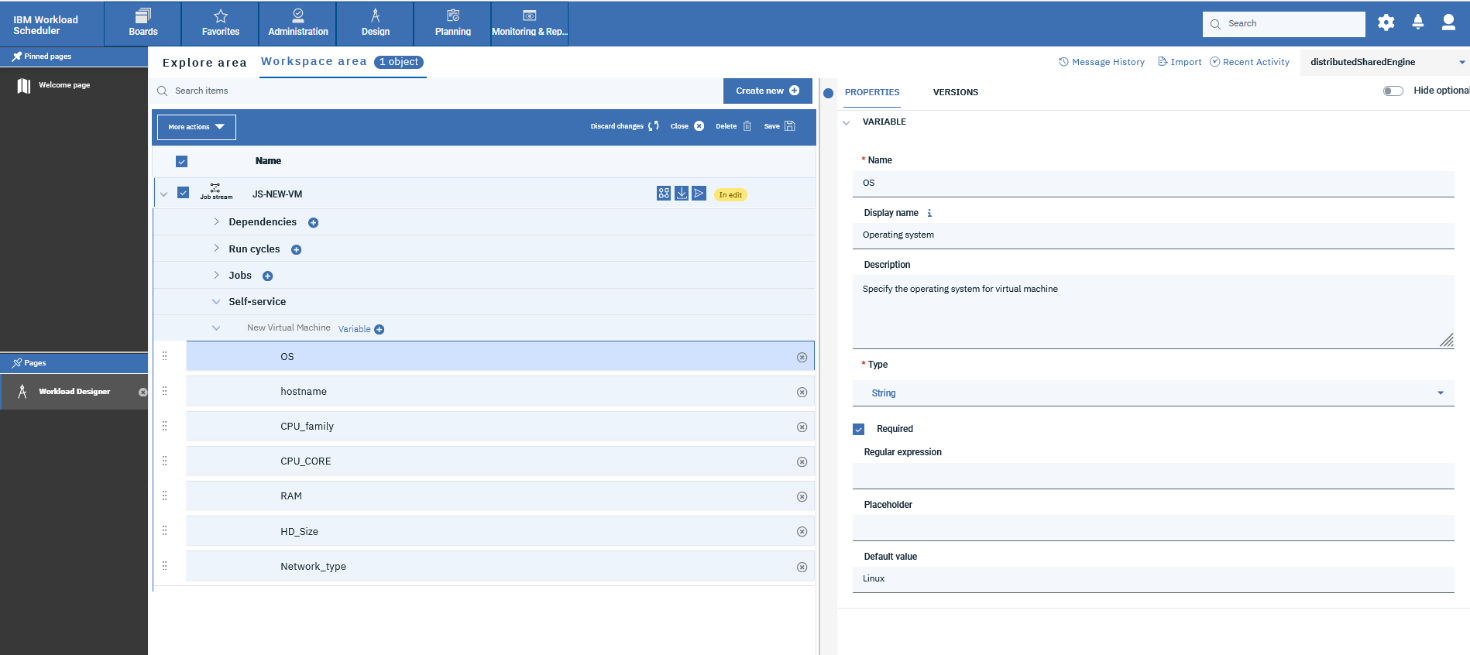1470x655 pixels.
Task: Switch to the VERSIONS tab
Action: click(x=955, y=92)
